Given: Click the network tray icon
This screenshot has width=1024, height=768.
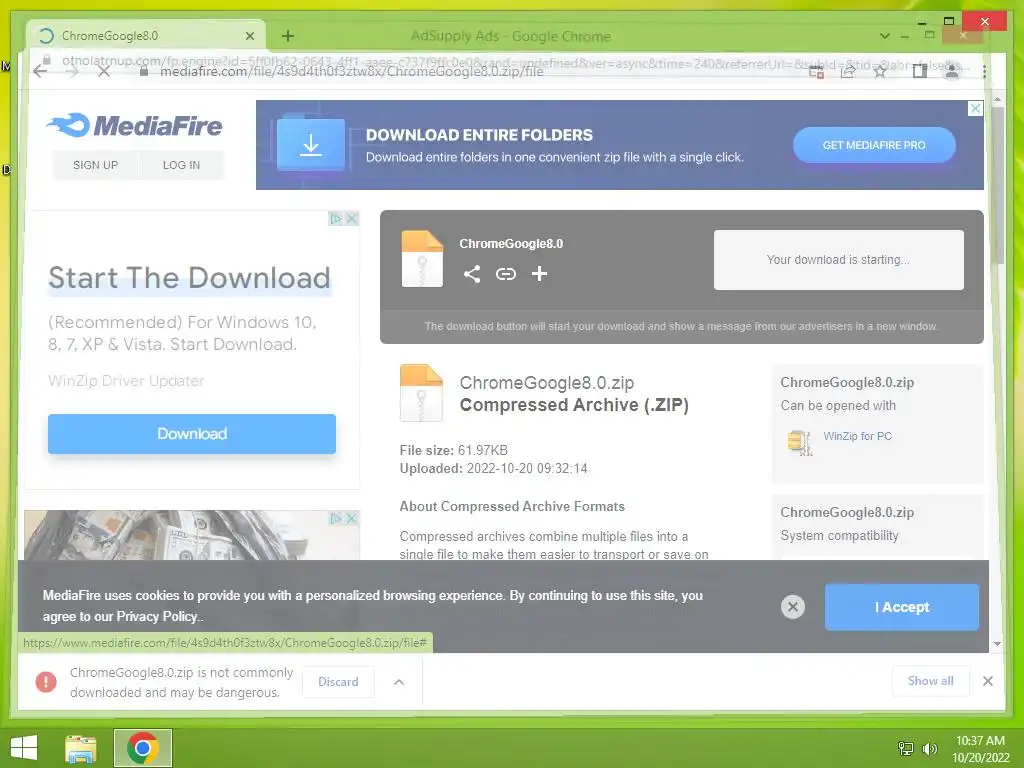Looking at the screenshot, I should 906,748.
